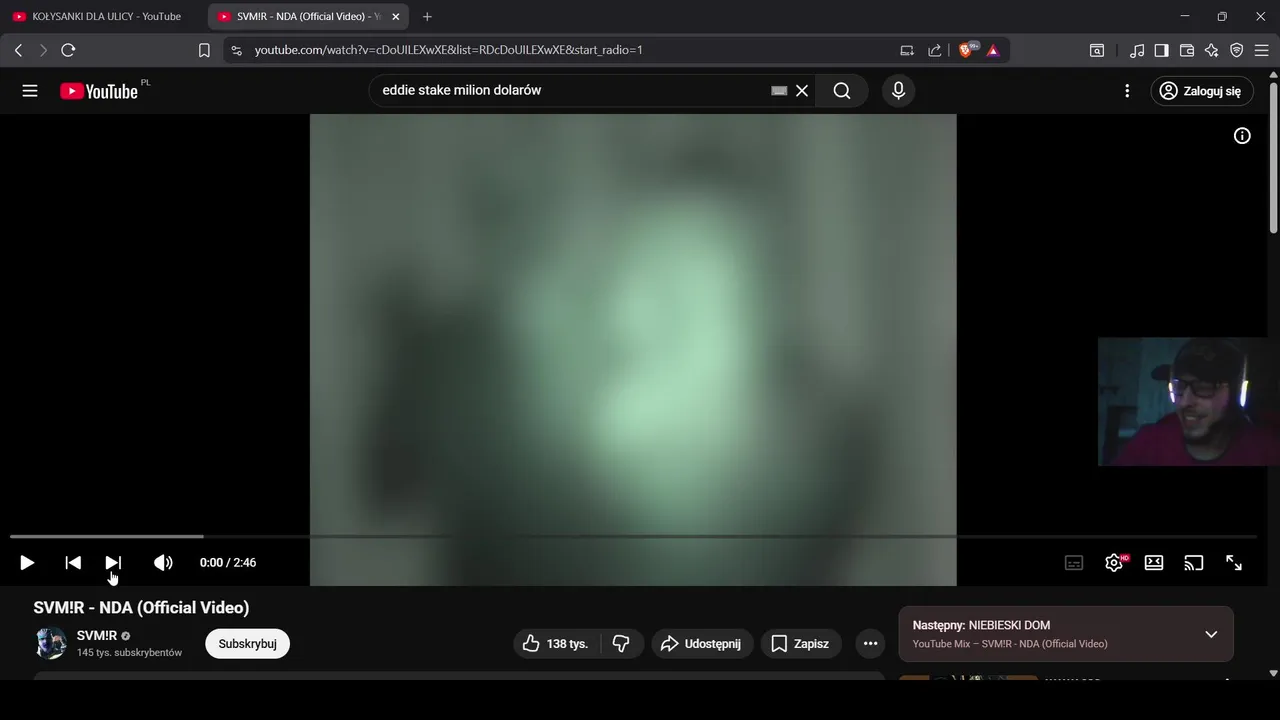Screen dimensions: 1280x720
Task: Open Leo AI sparkle icon
Action: pyautogui.click(x=1212, y=50)
